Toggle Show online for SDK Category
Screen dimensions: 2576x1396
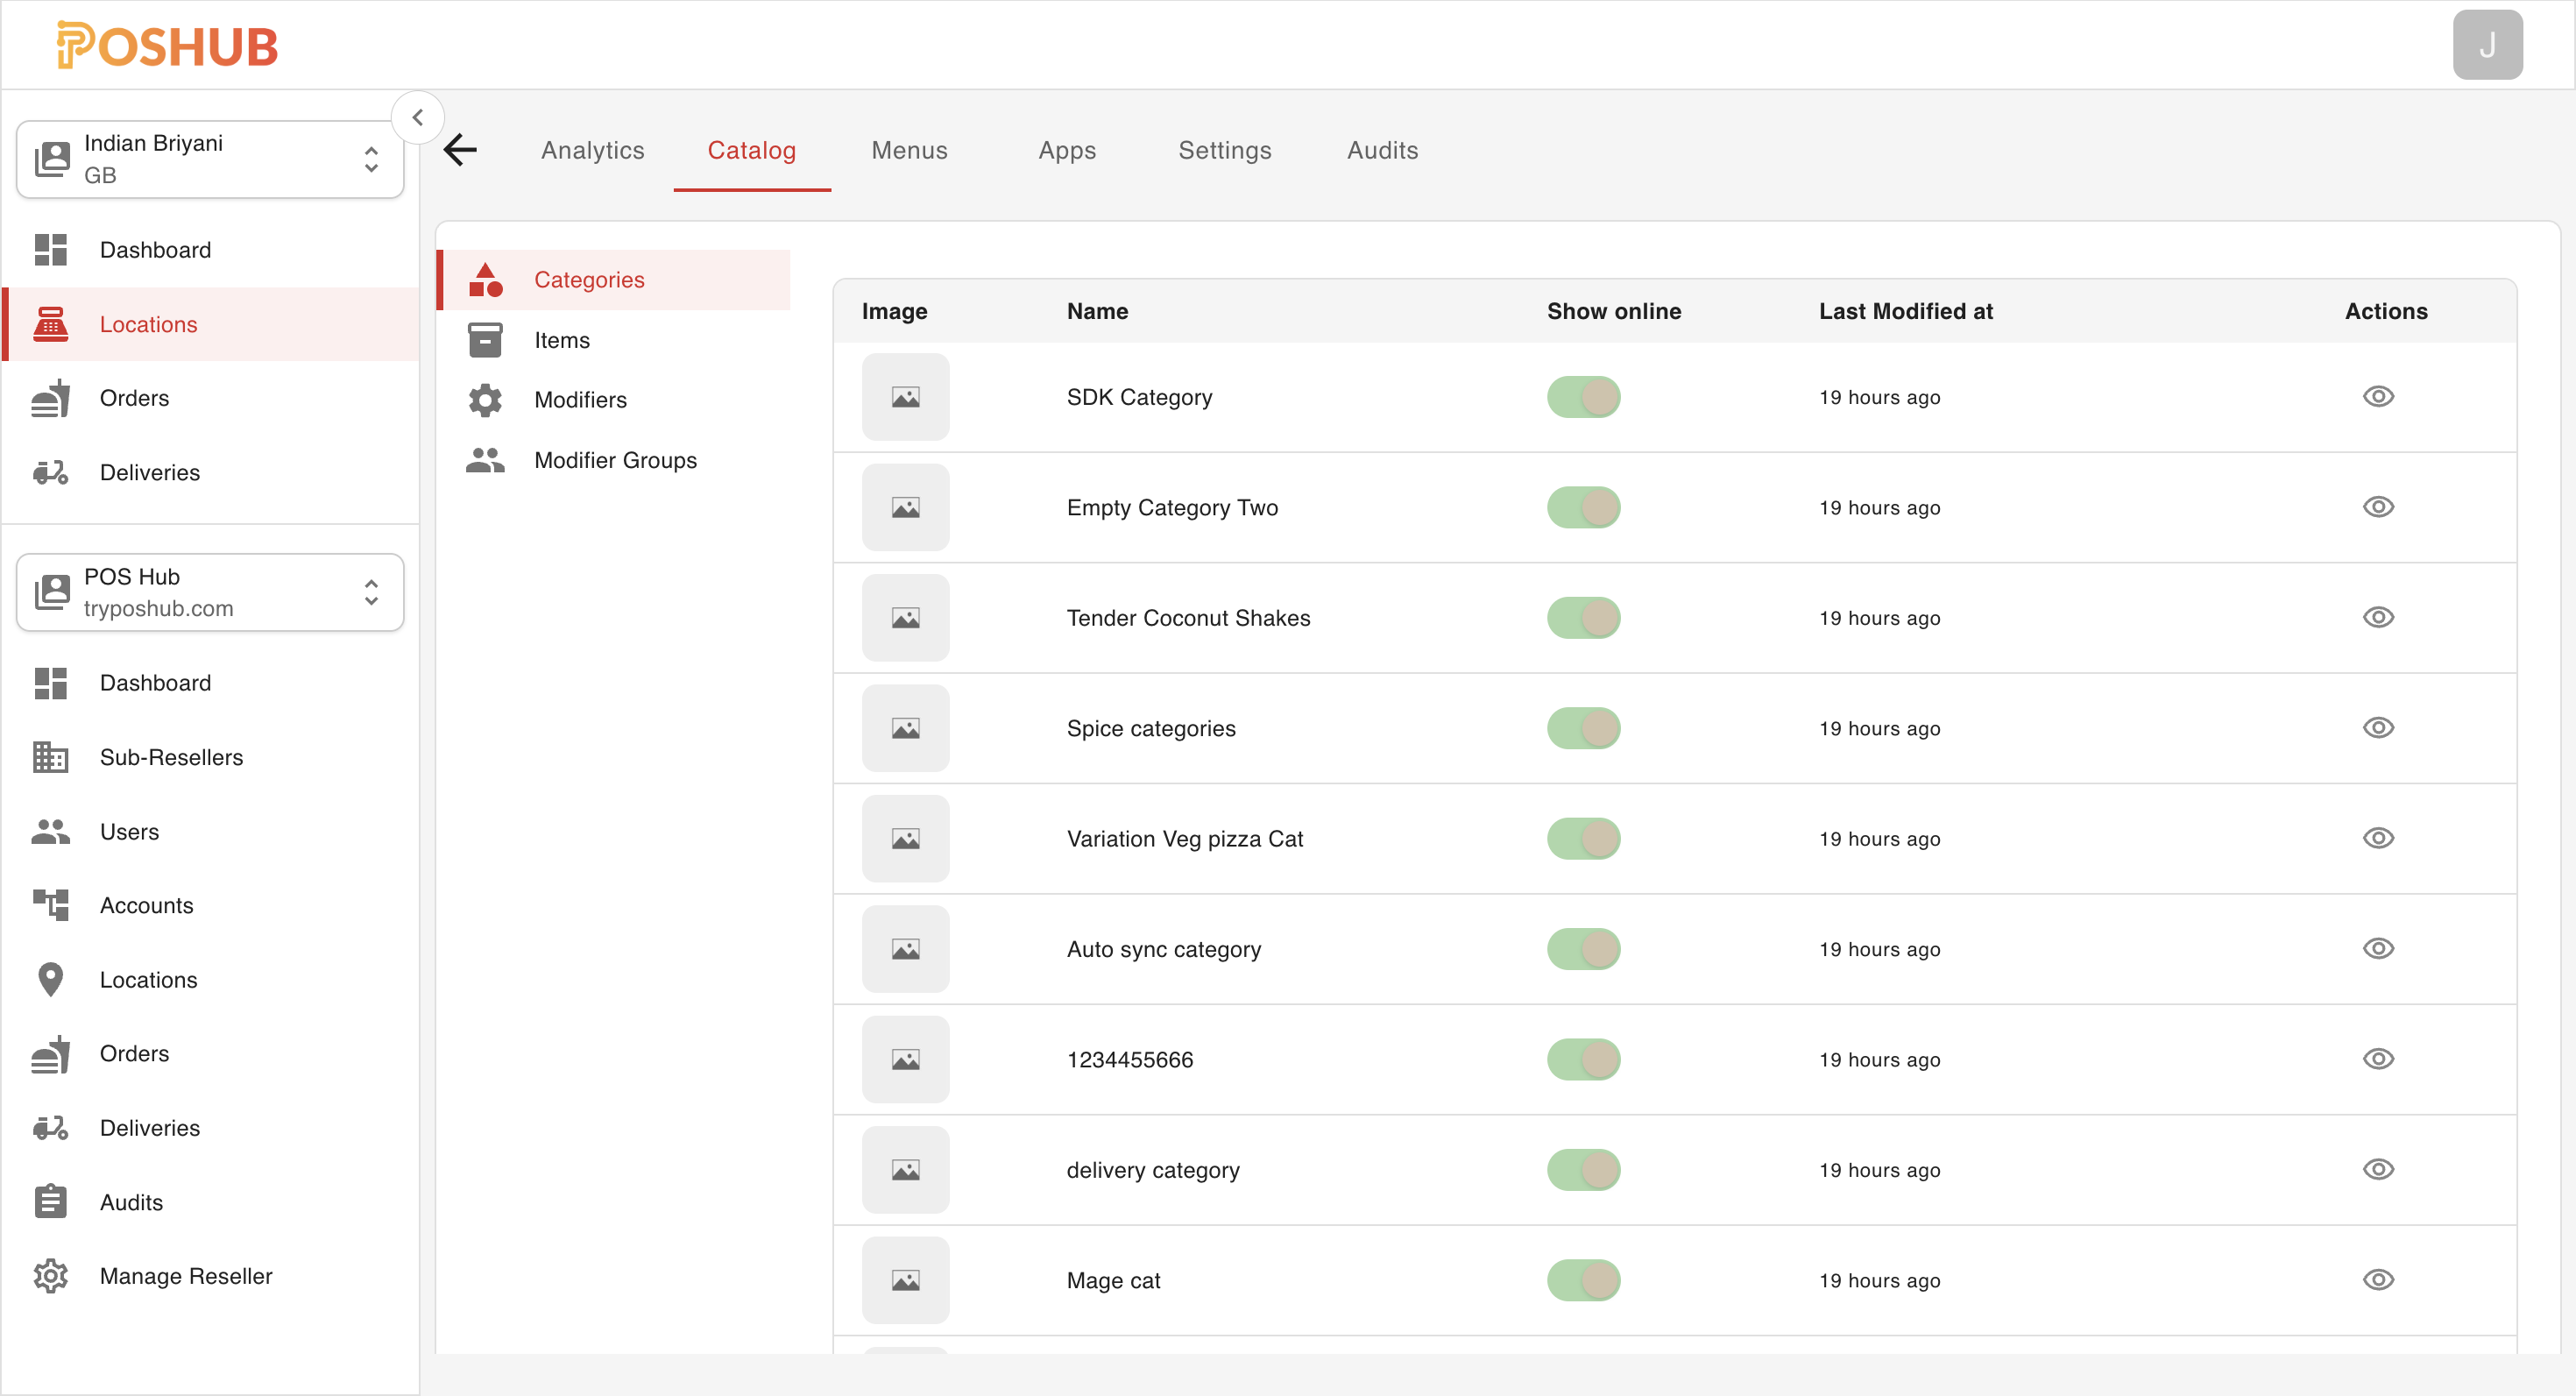tap(1583, 396)
